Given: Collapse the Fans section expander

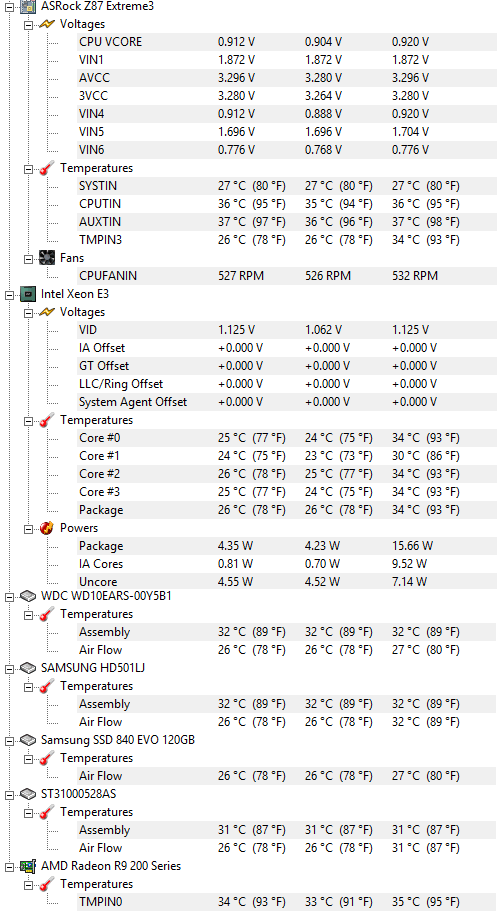Looking at the screenshot, I should [28, 258].
